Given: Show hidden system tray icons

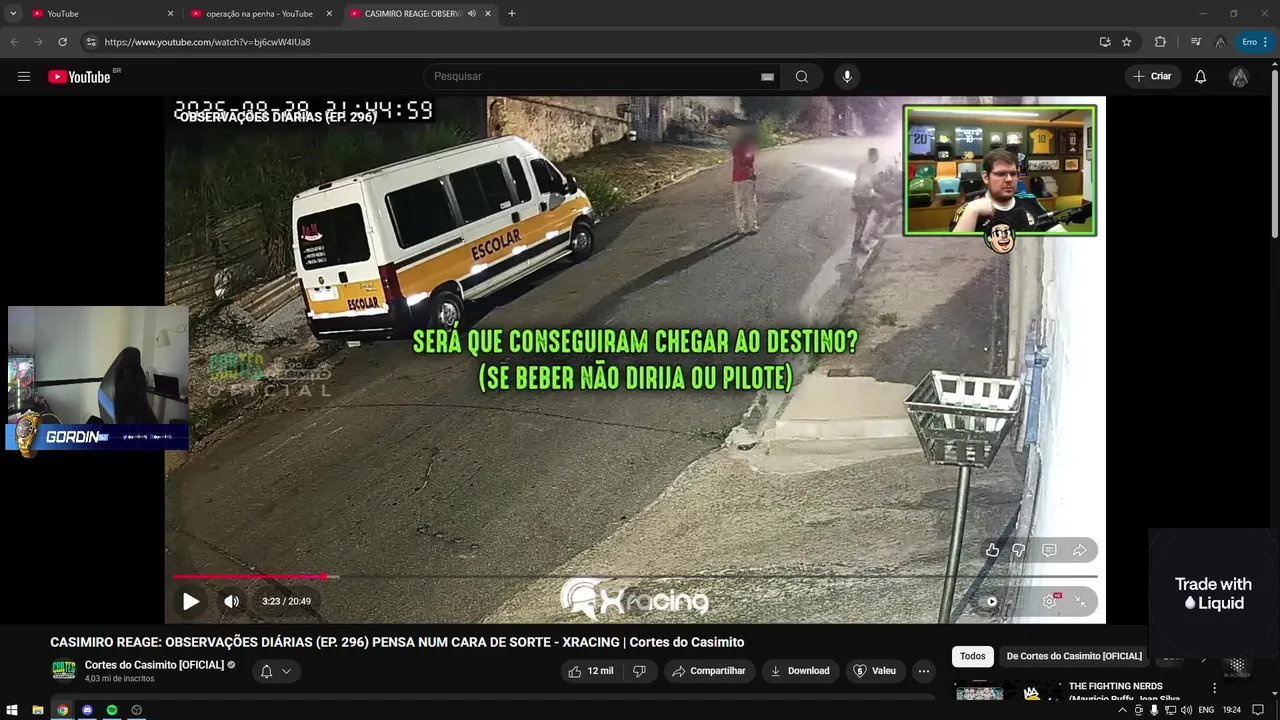Looking at the screenshot, I should tap(1122, 710).
